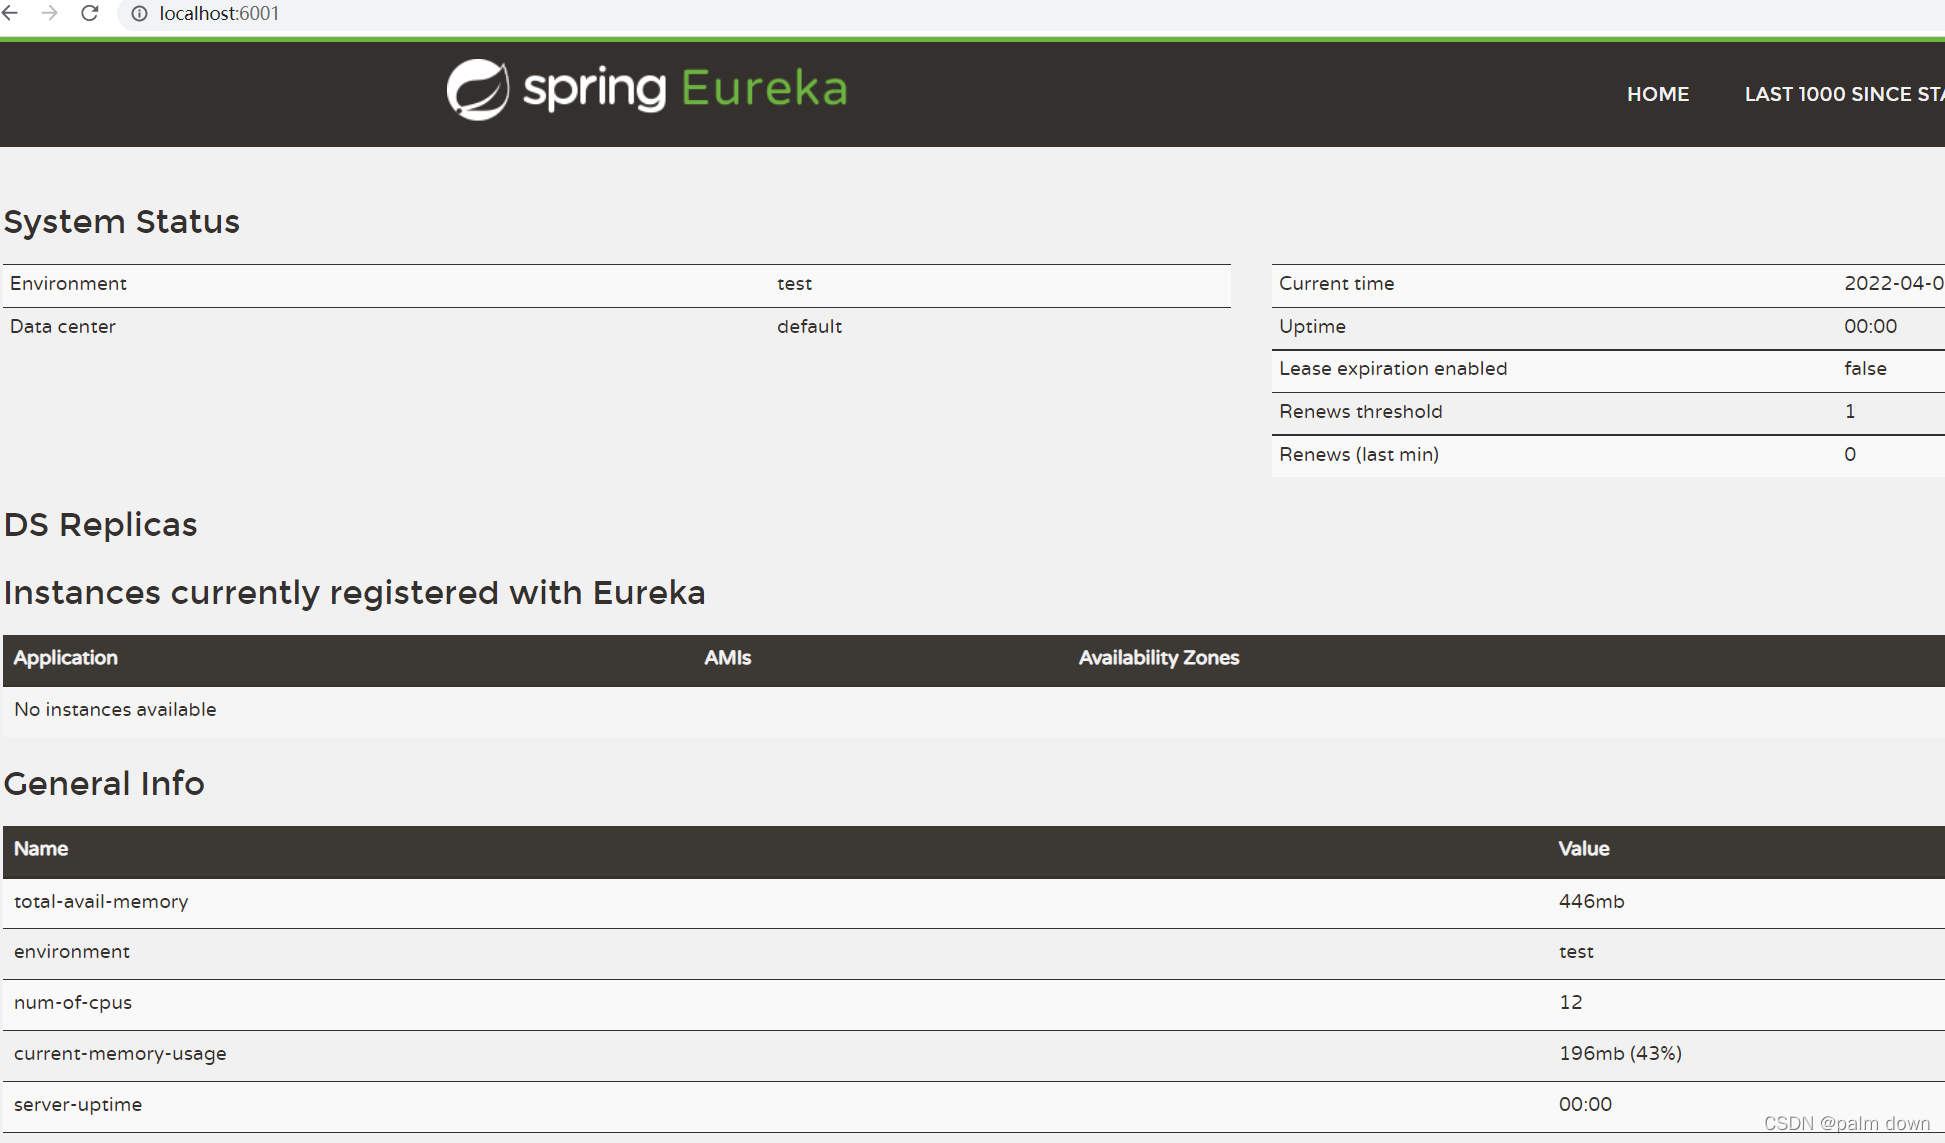Image resolution: width=1945 pixels, height=1143 pixels.
Task: Click the Availability Zones column header
Action: tap(1158, 658)
